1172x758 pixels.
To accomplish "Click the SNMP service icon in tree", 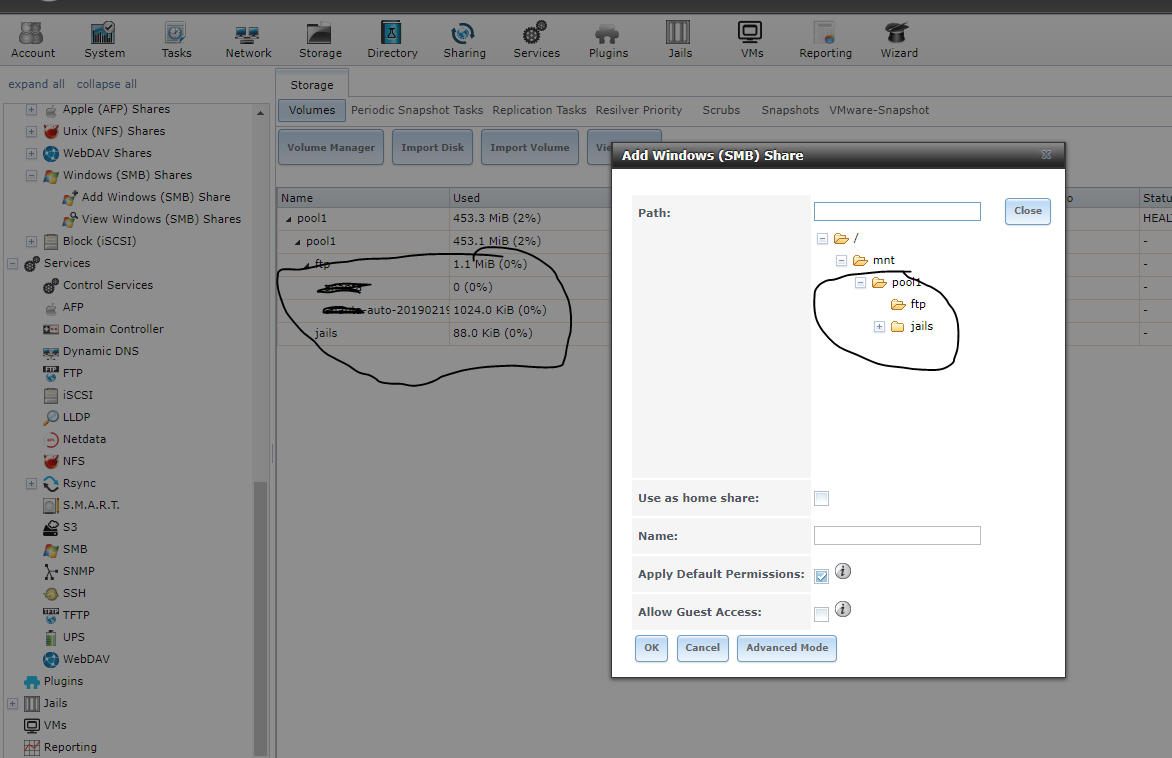I will tap(51, 571).
